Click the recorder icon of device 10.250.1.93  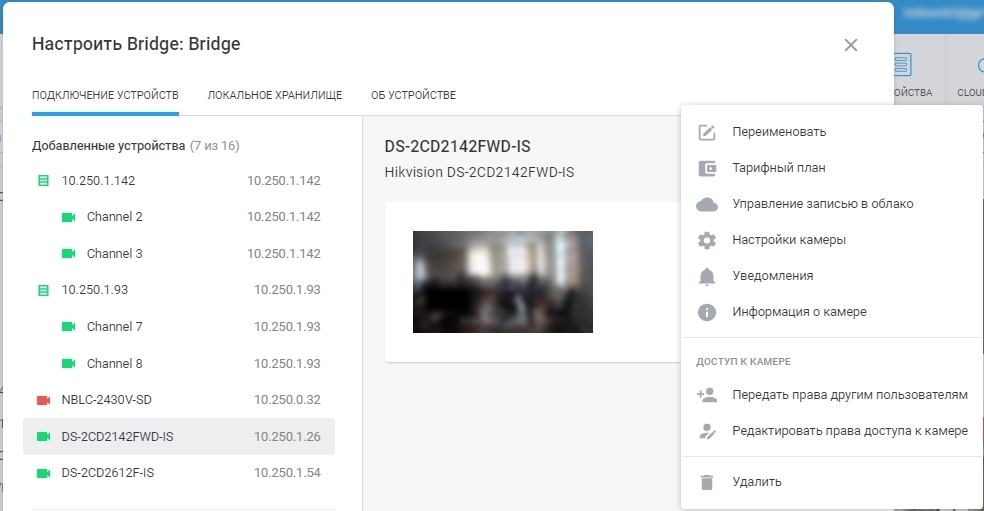(43, 290)
